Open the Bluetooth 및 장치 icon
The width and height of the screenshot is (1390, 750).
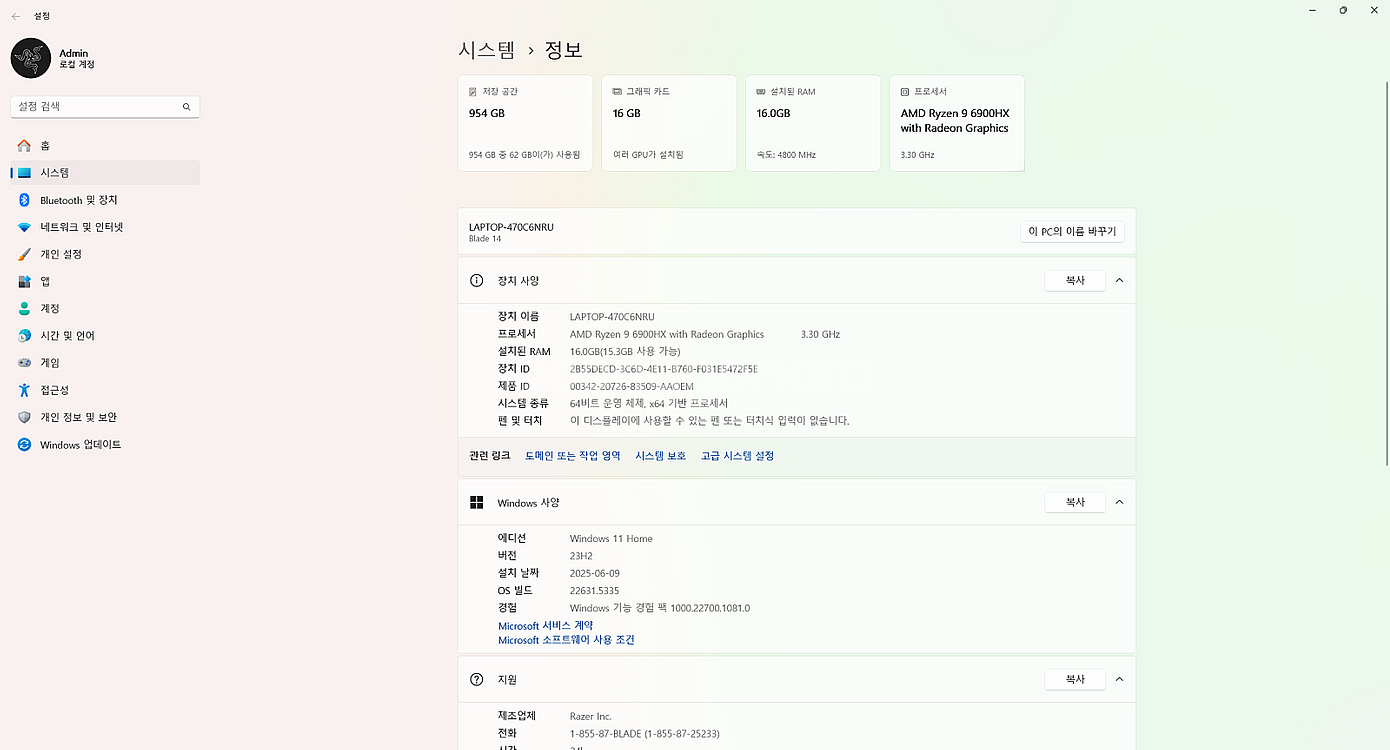click(24, 200)
